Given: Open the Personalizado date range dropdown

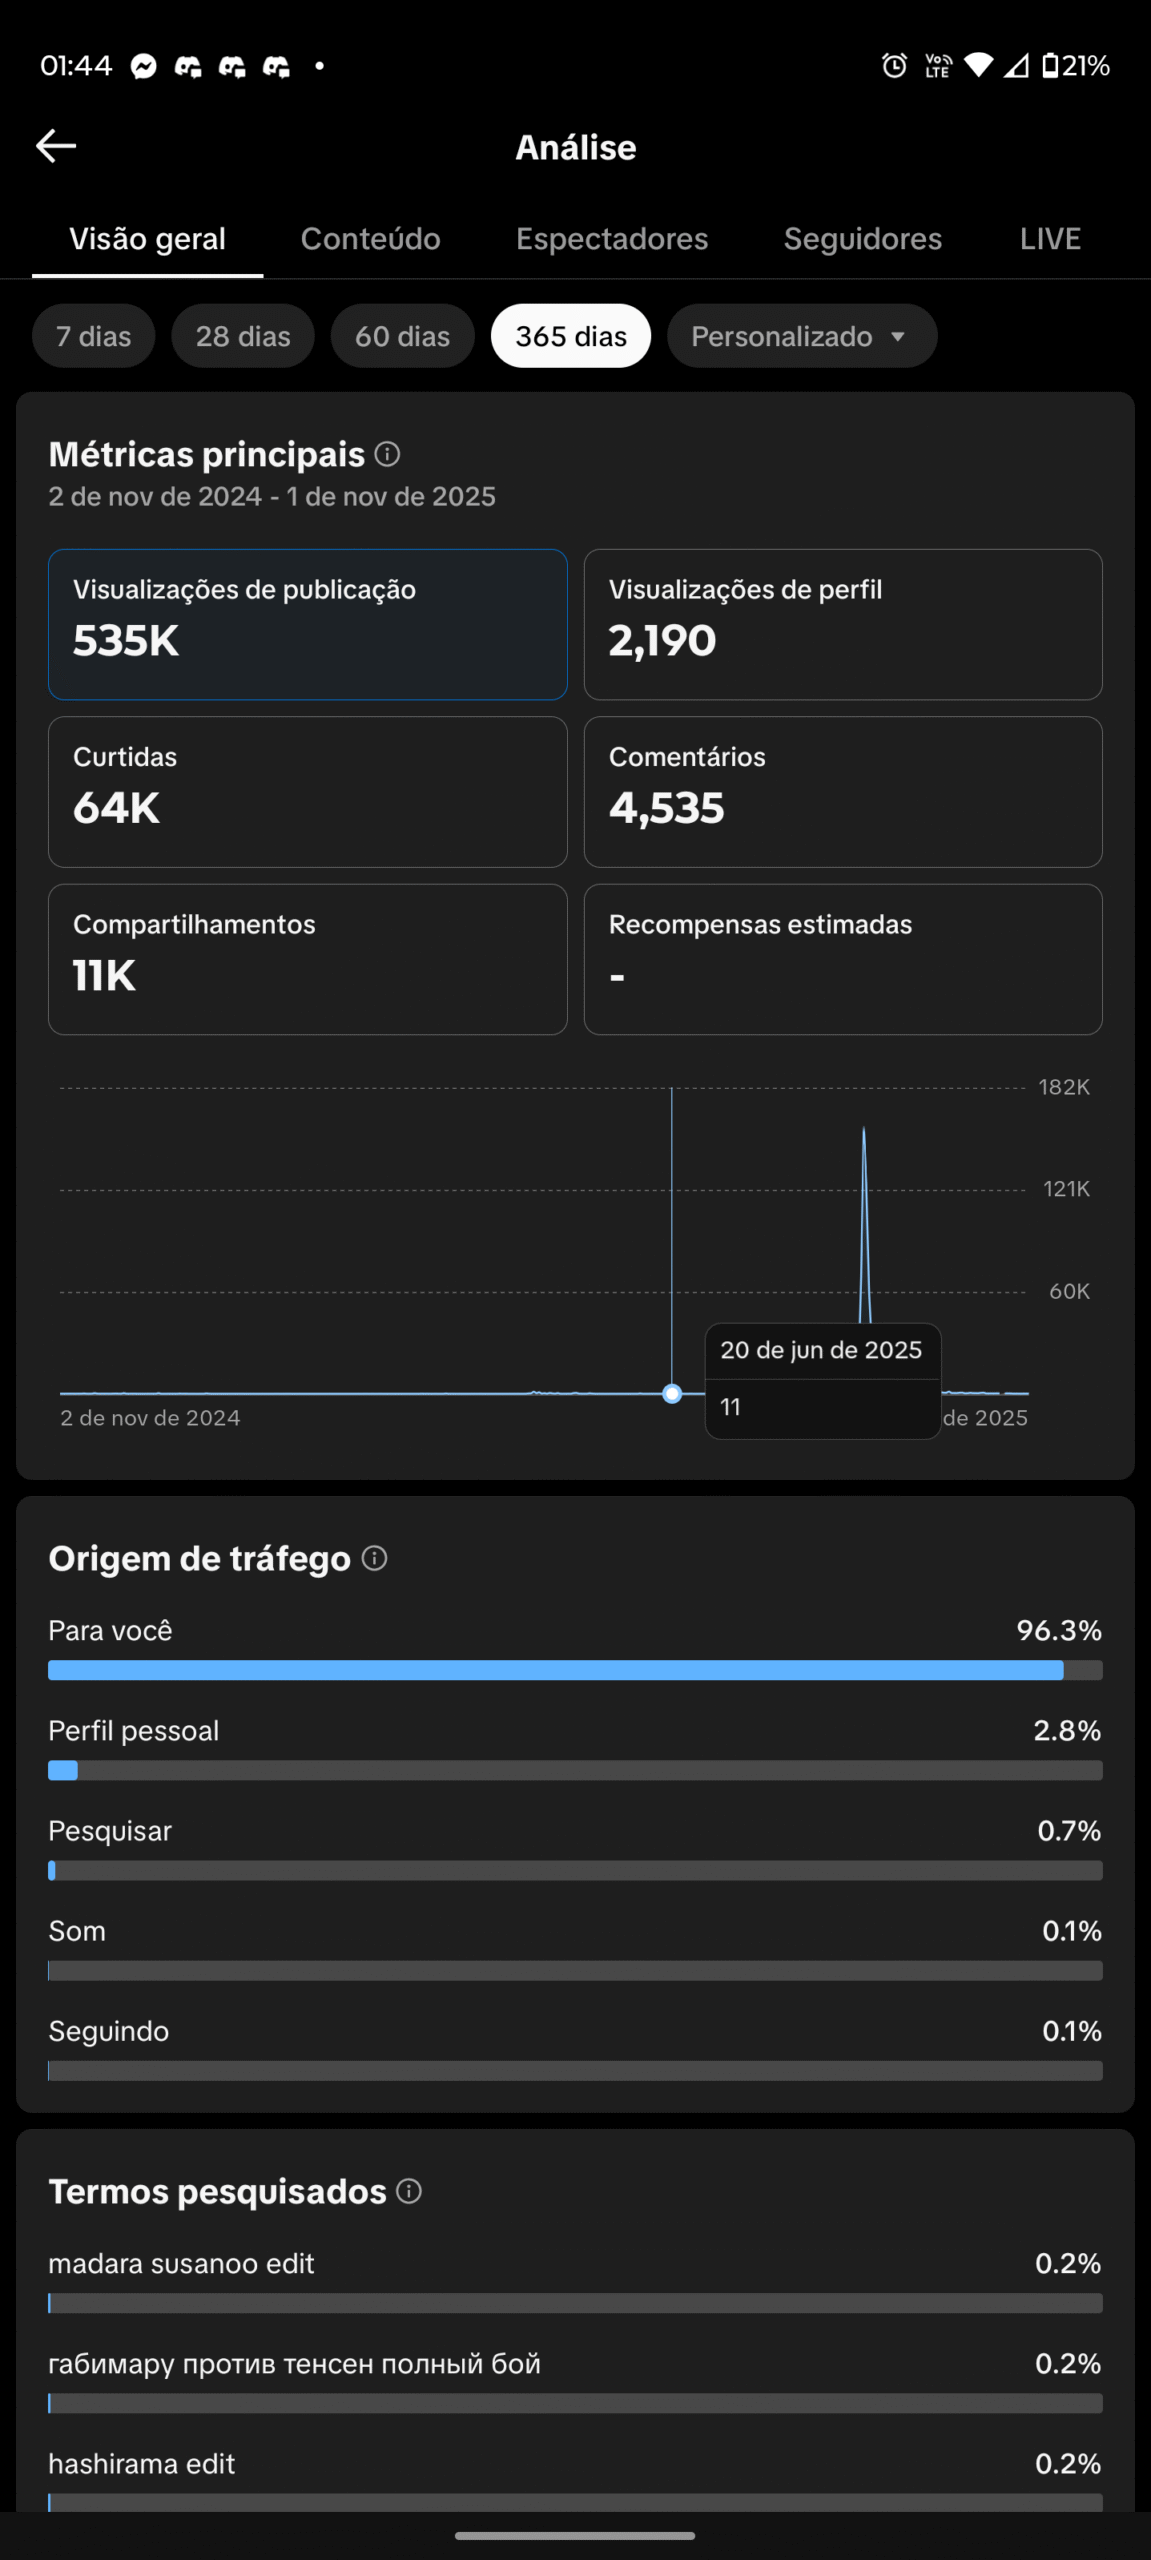Looking at the screenshot, I should pyautogui.click(x=801, y=336).
